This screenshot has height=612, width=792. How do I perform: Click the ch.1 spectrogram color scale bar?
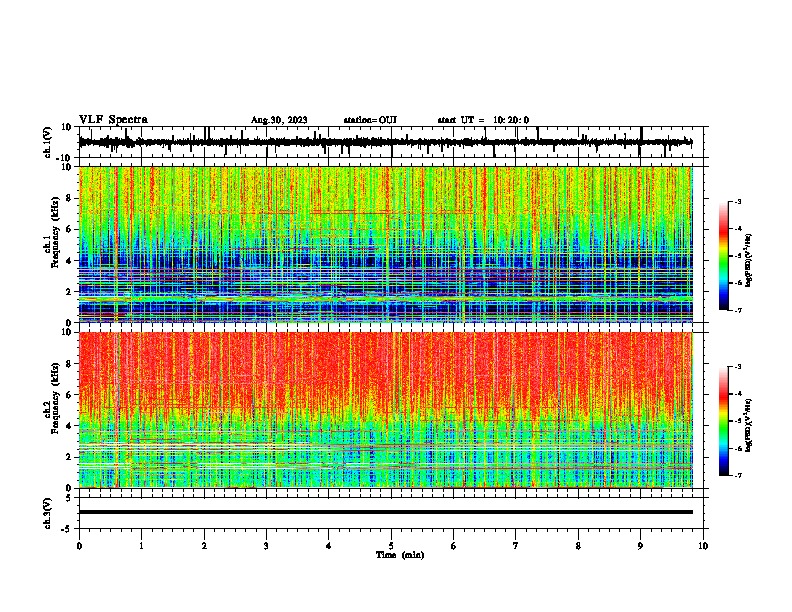(723, 256)
